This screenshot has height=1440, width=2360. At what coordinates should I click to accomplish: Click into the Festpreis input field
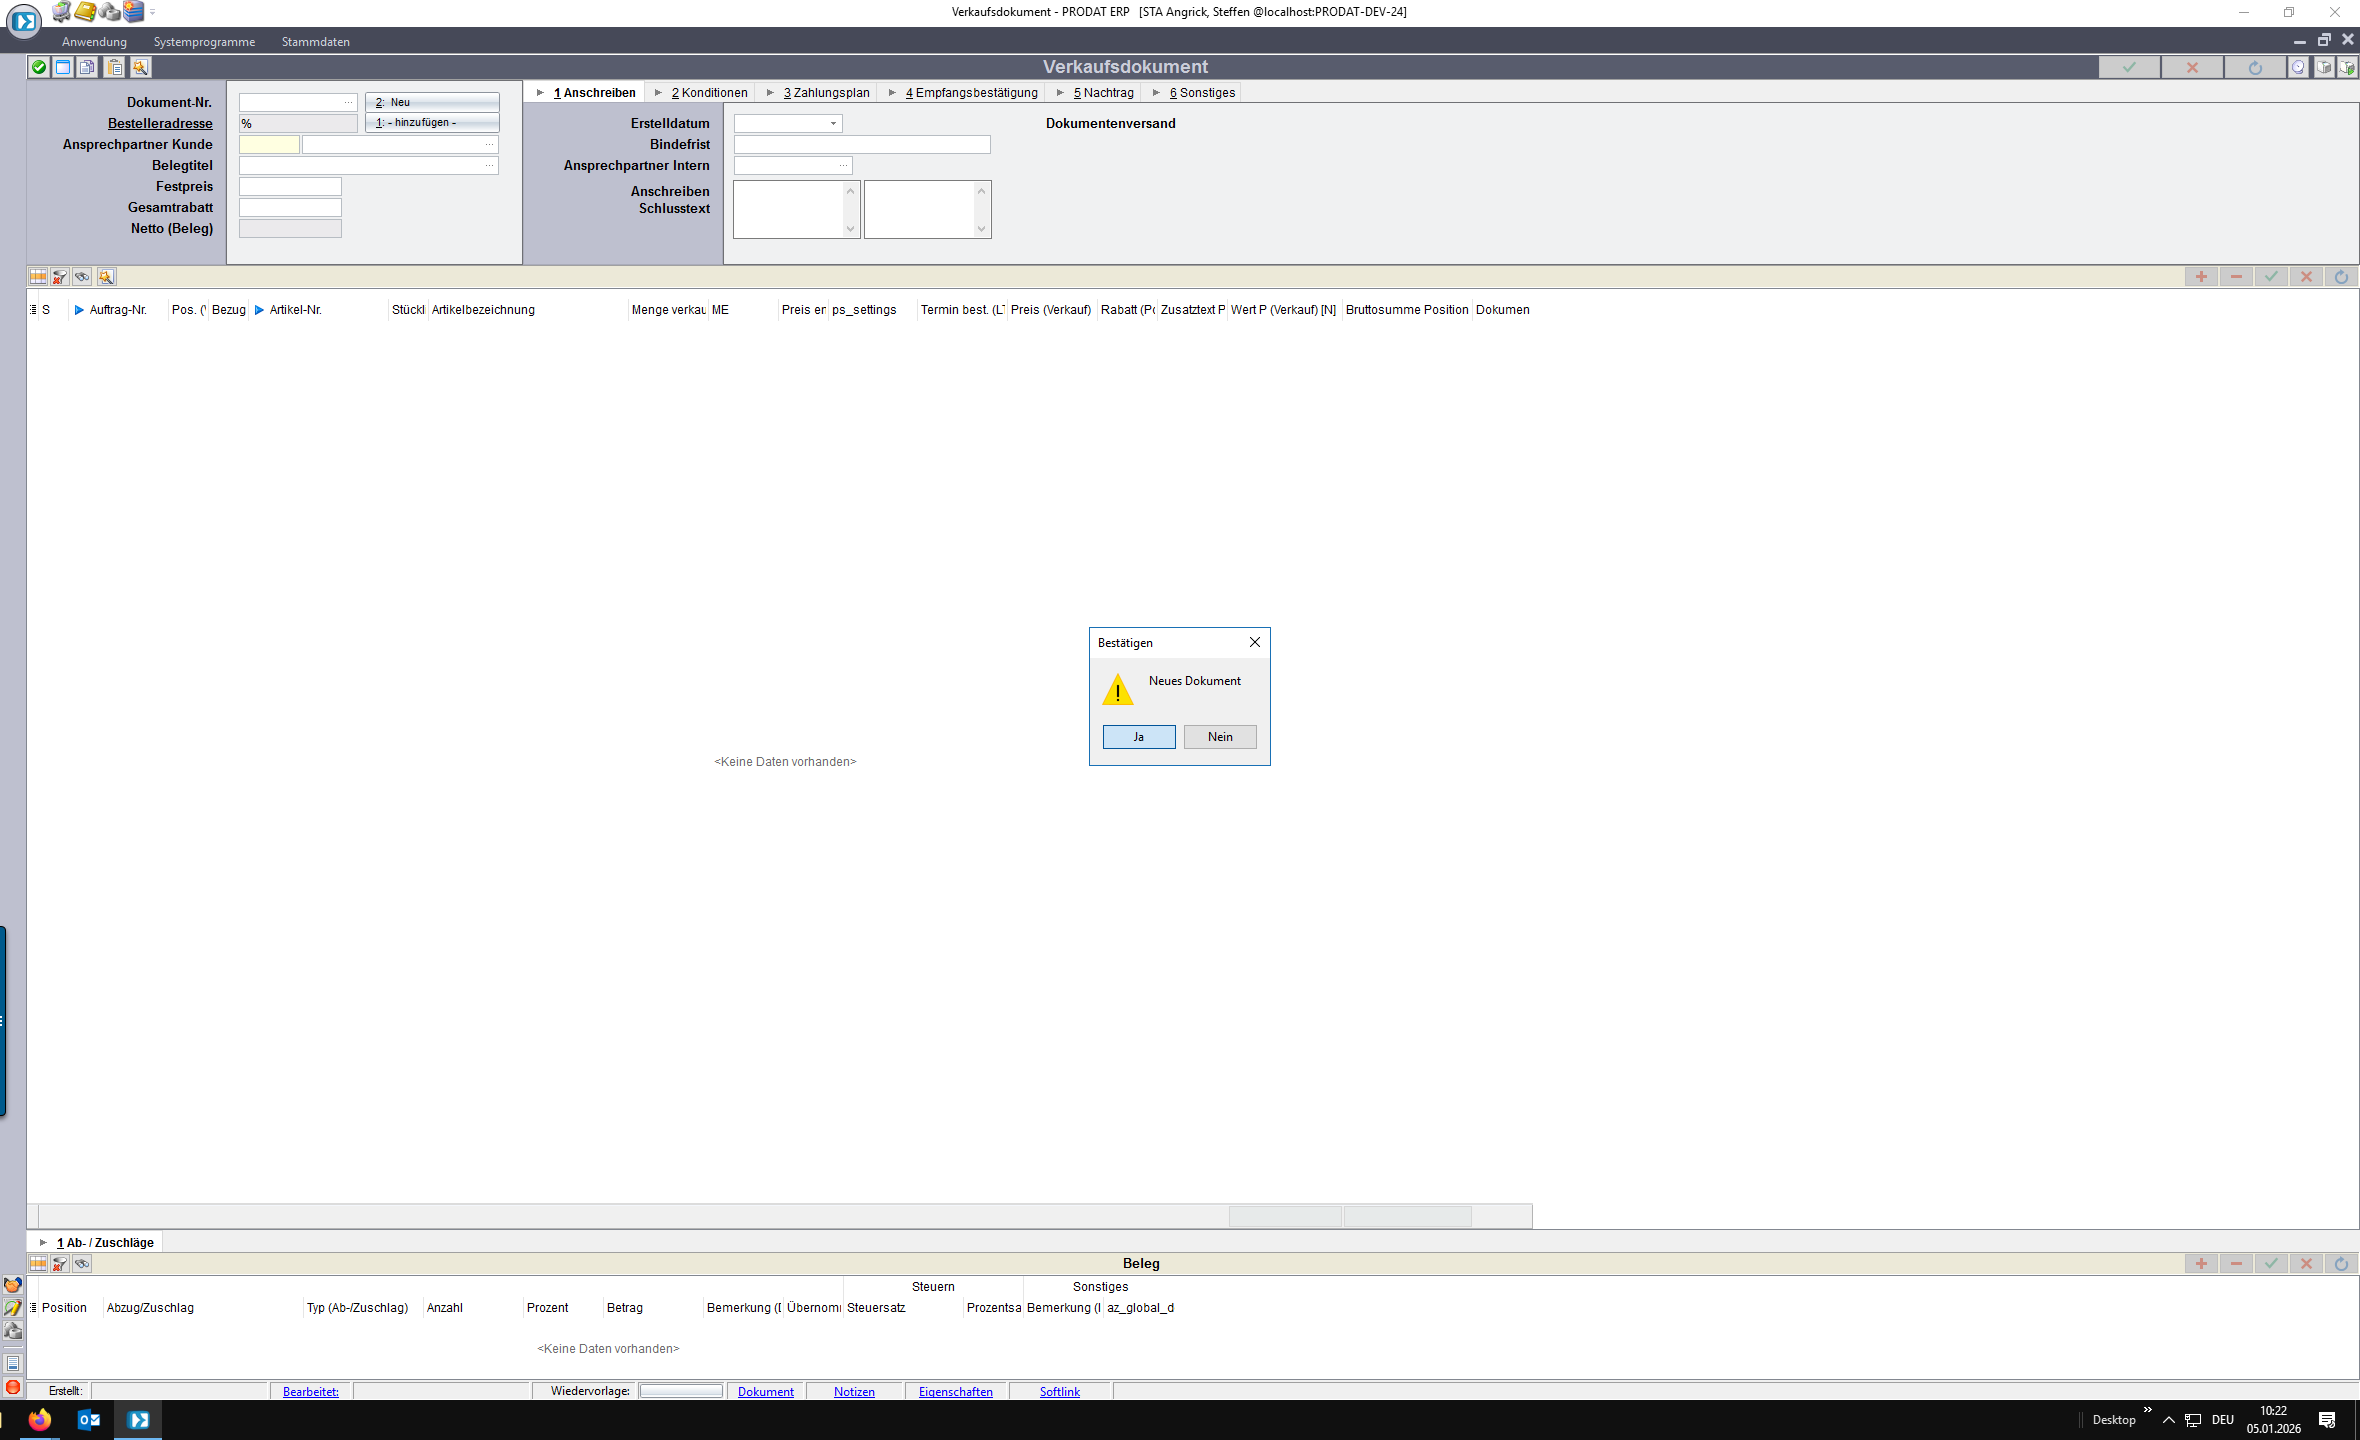pos(290,186)
